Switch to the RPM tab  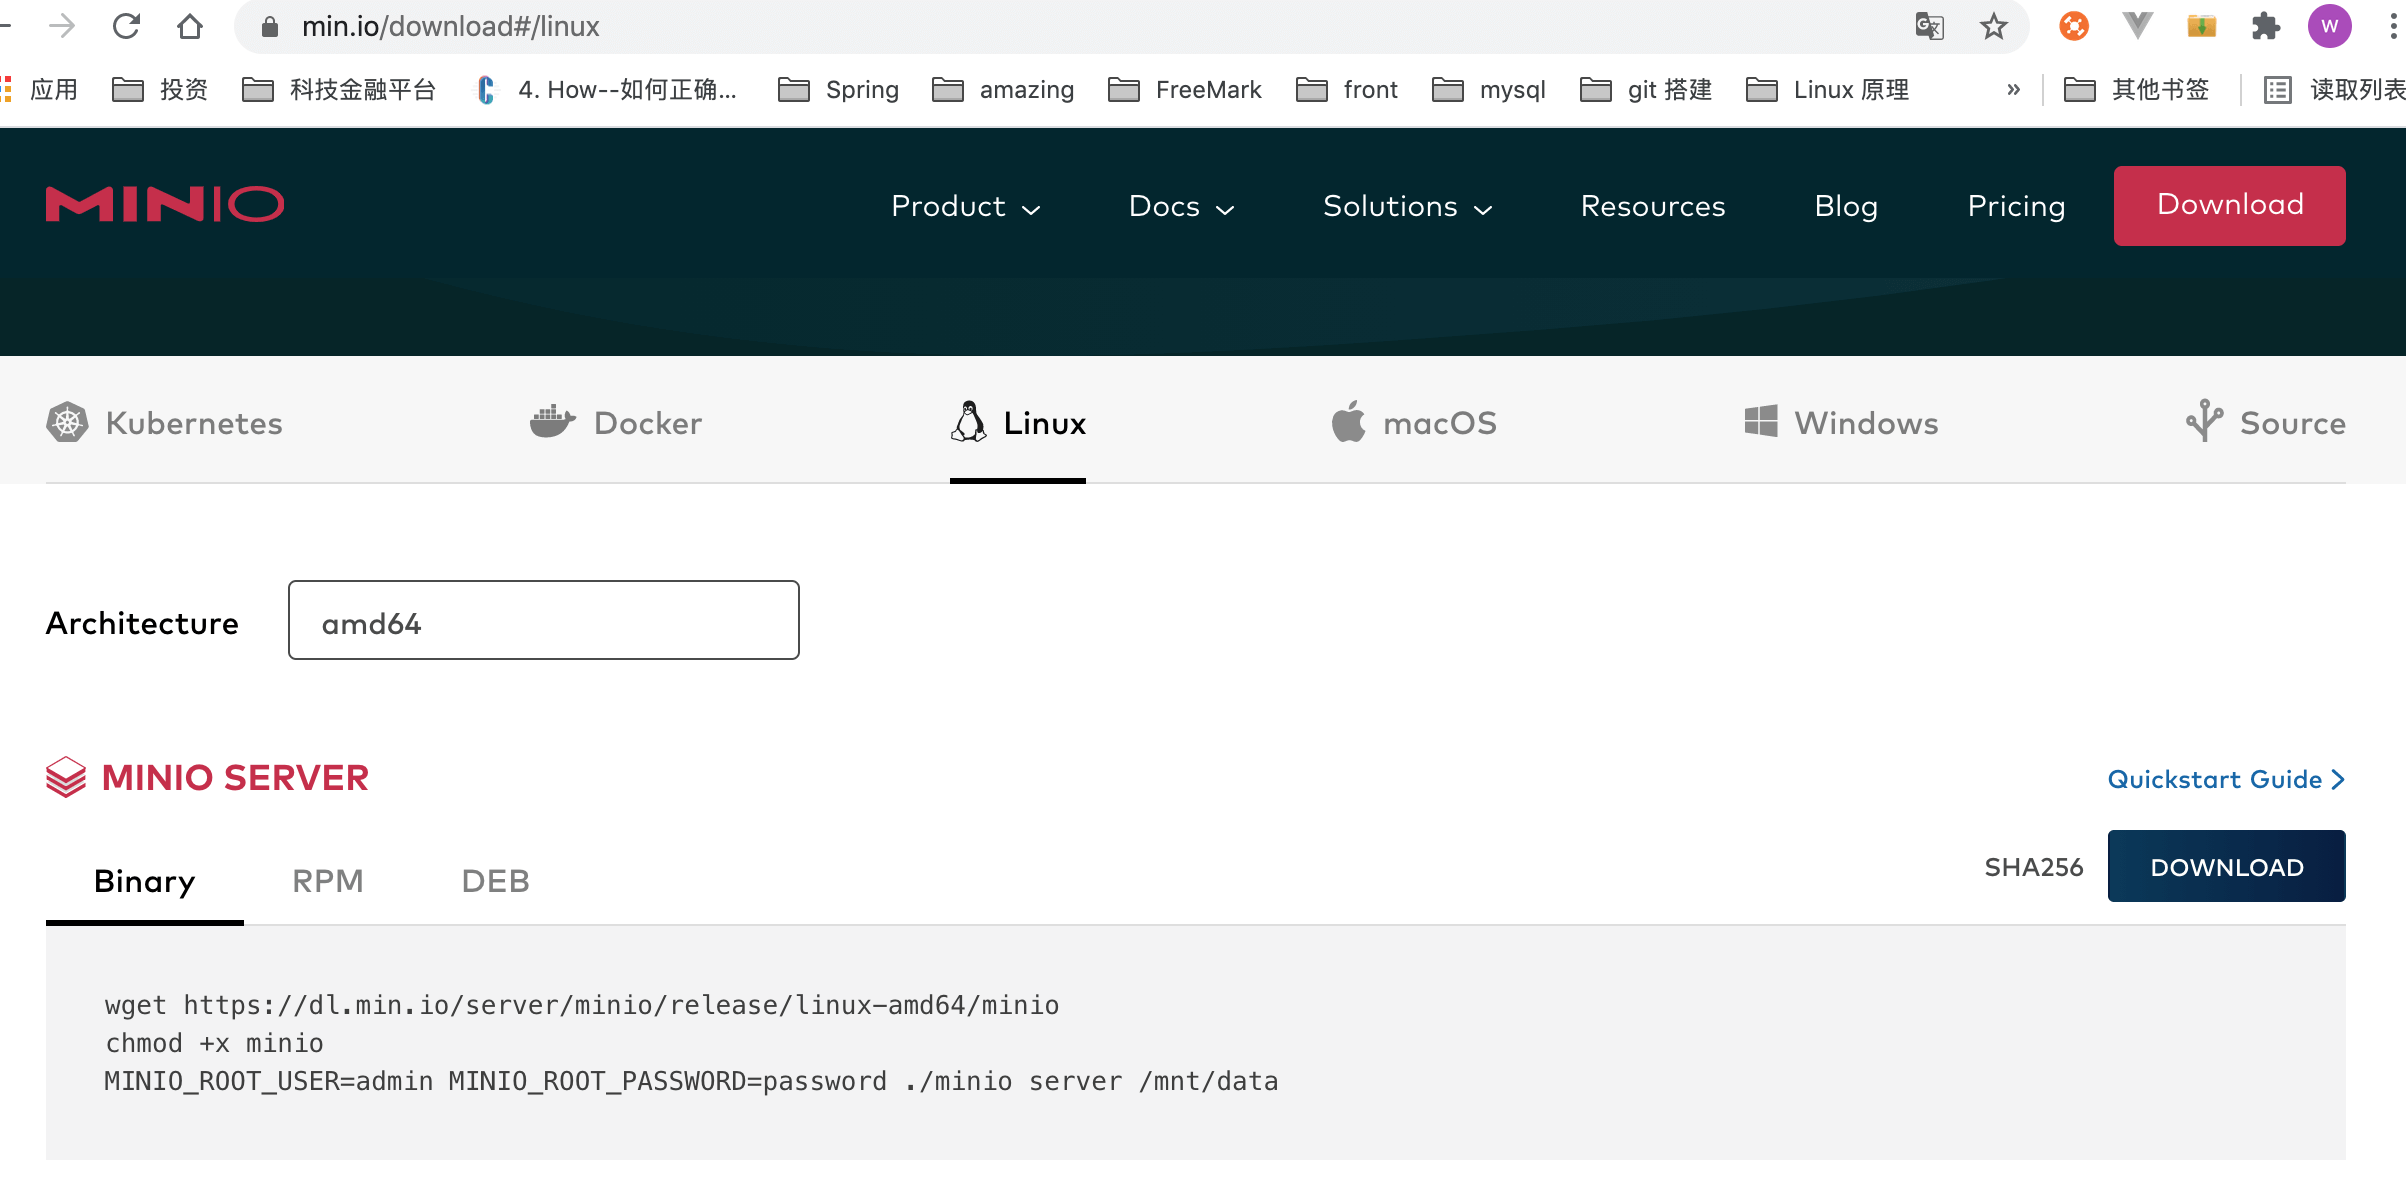(327, 881)
